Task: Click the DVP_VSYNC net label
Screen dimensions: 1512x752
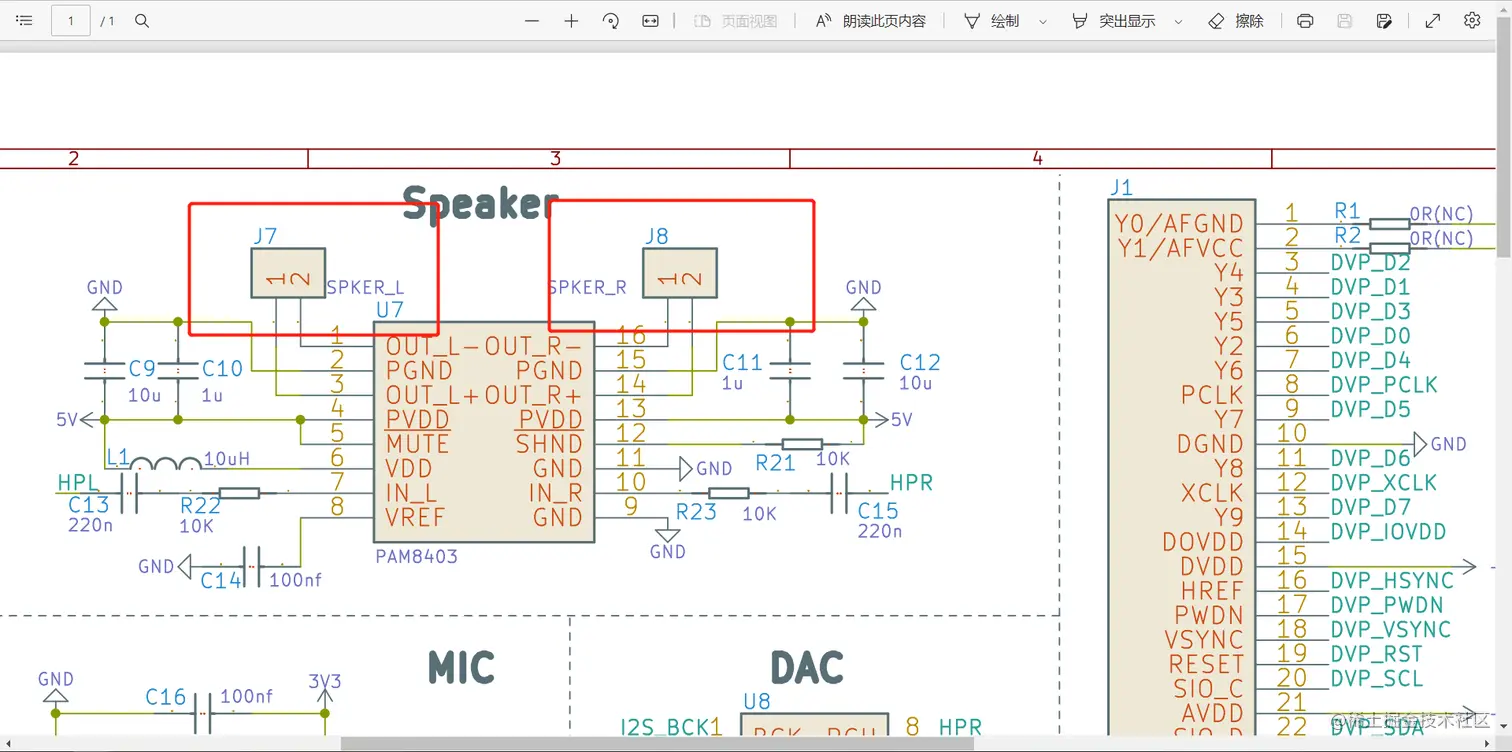Action: pyautogui.click(x=1391, y=630)
